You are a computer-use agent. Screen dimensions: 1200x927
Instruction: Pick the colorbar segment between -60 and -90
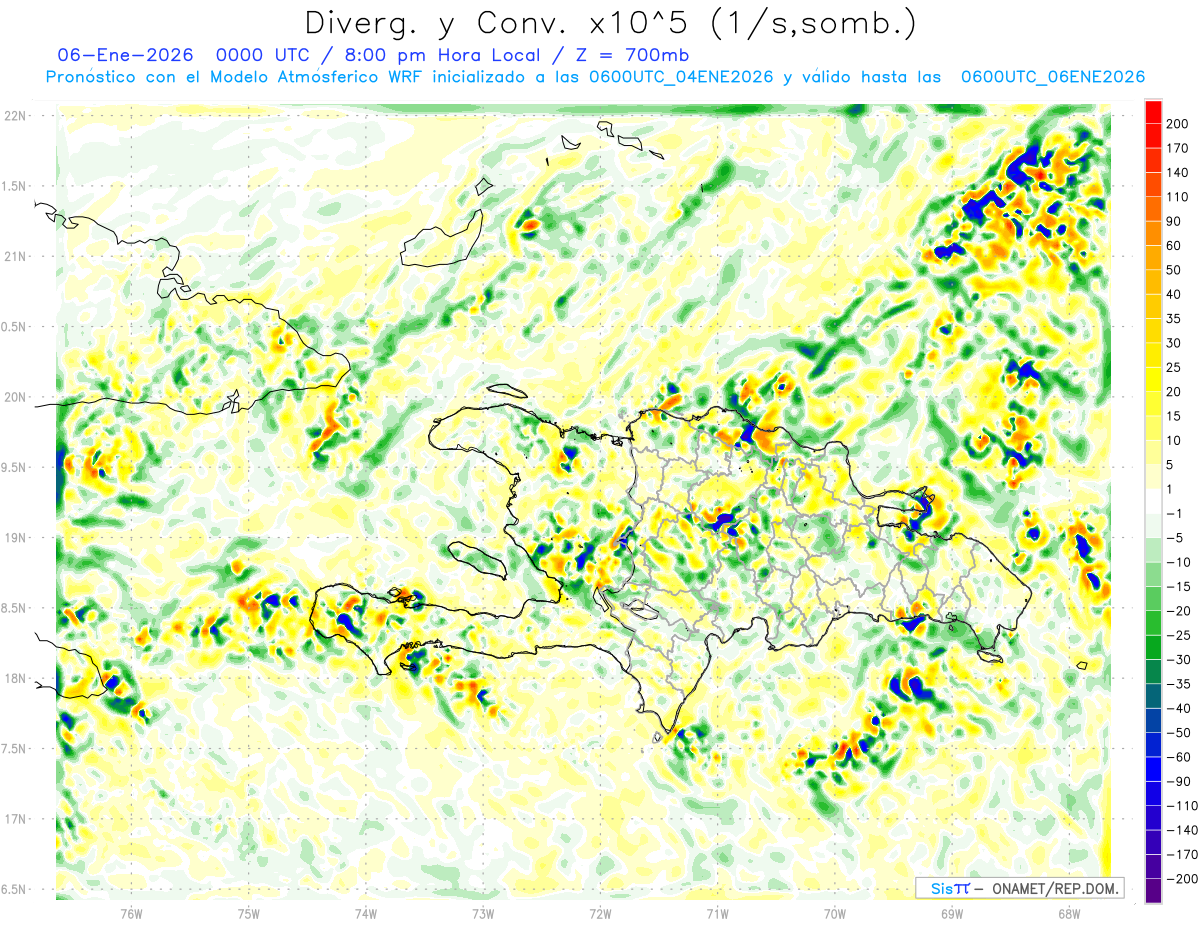click(1153, 769)
